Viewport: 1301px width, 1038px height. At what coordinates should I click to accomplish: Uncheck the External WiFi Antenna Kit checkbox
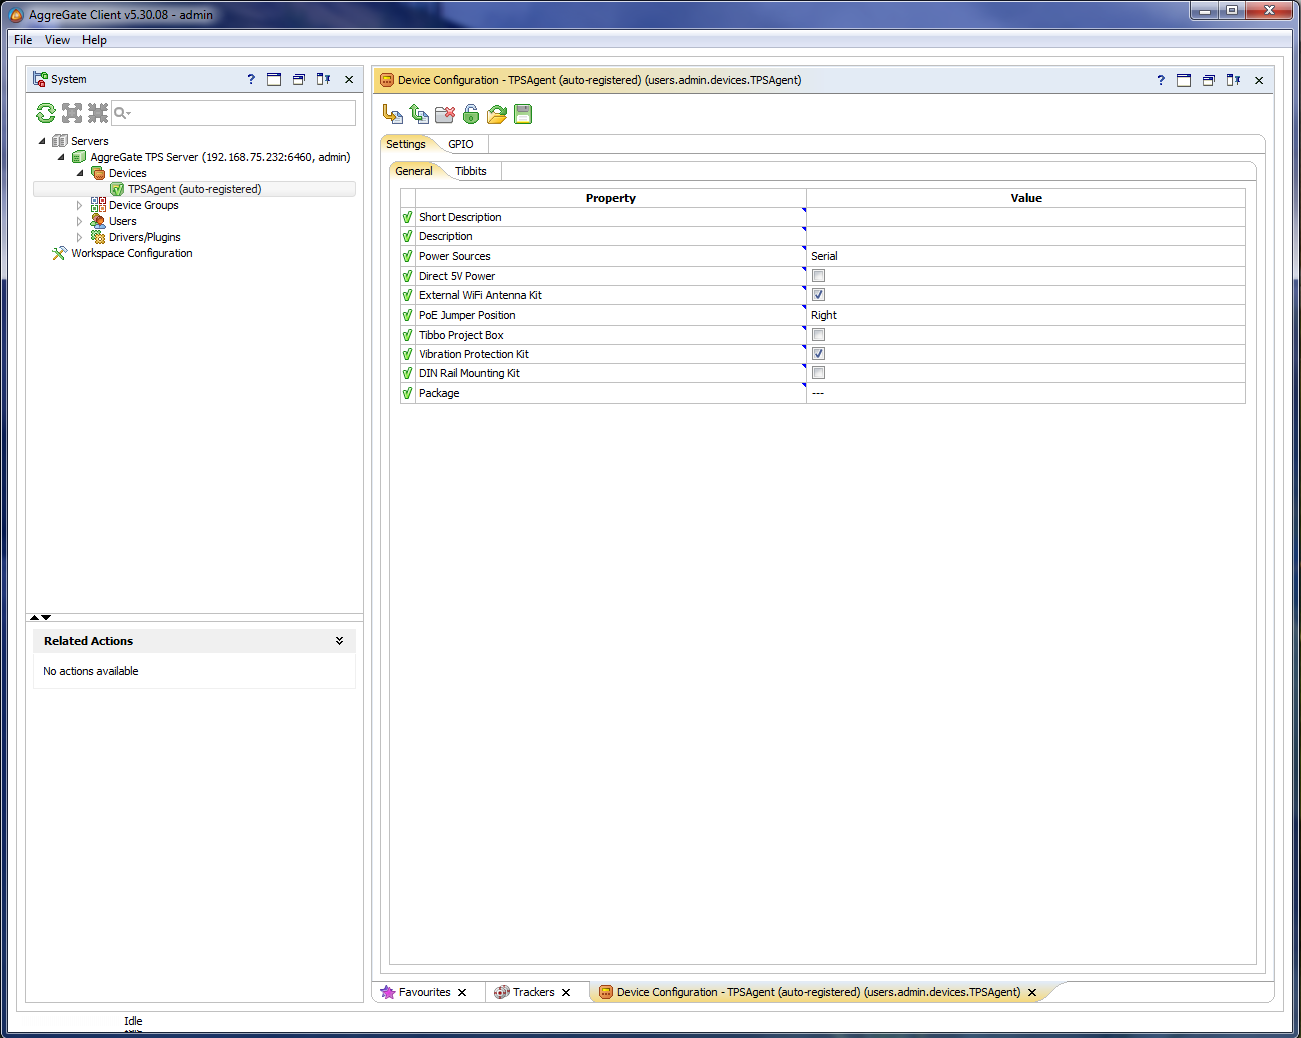818,295
